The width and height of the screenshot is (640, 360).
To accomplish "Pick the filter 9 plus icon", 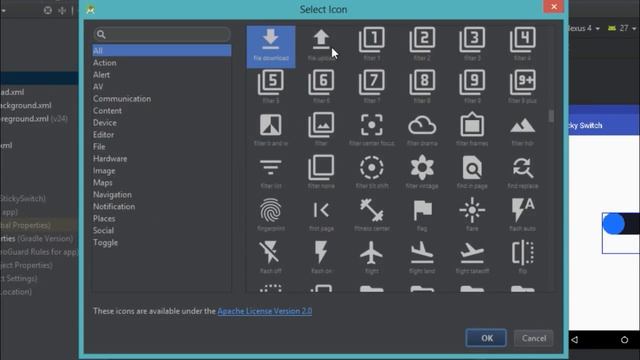I will click(x=523, y=82).
